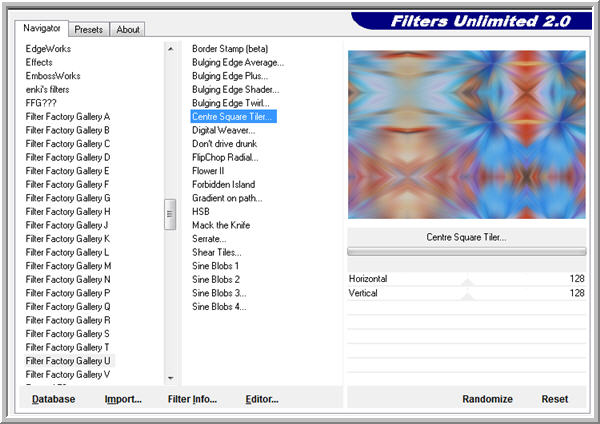Select Filter Factory Gallery S
Viewport: 600px width, 424px height.
pyautogui.click(x=68, y=334)
